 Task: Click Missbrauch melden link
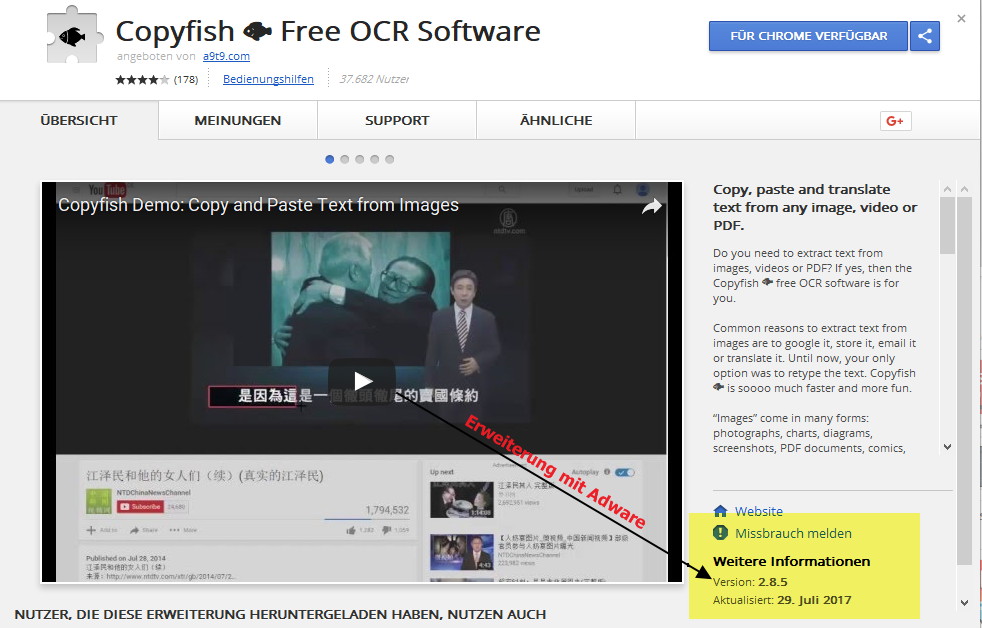tap(793, 533)
